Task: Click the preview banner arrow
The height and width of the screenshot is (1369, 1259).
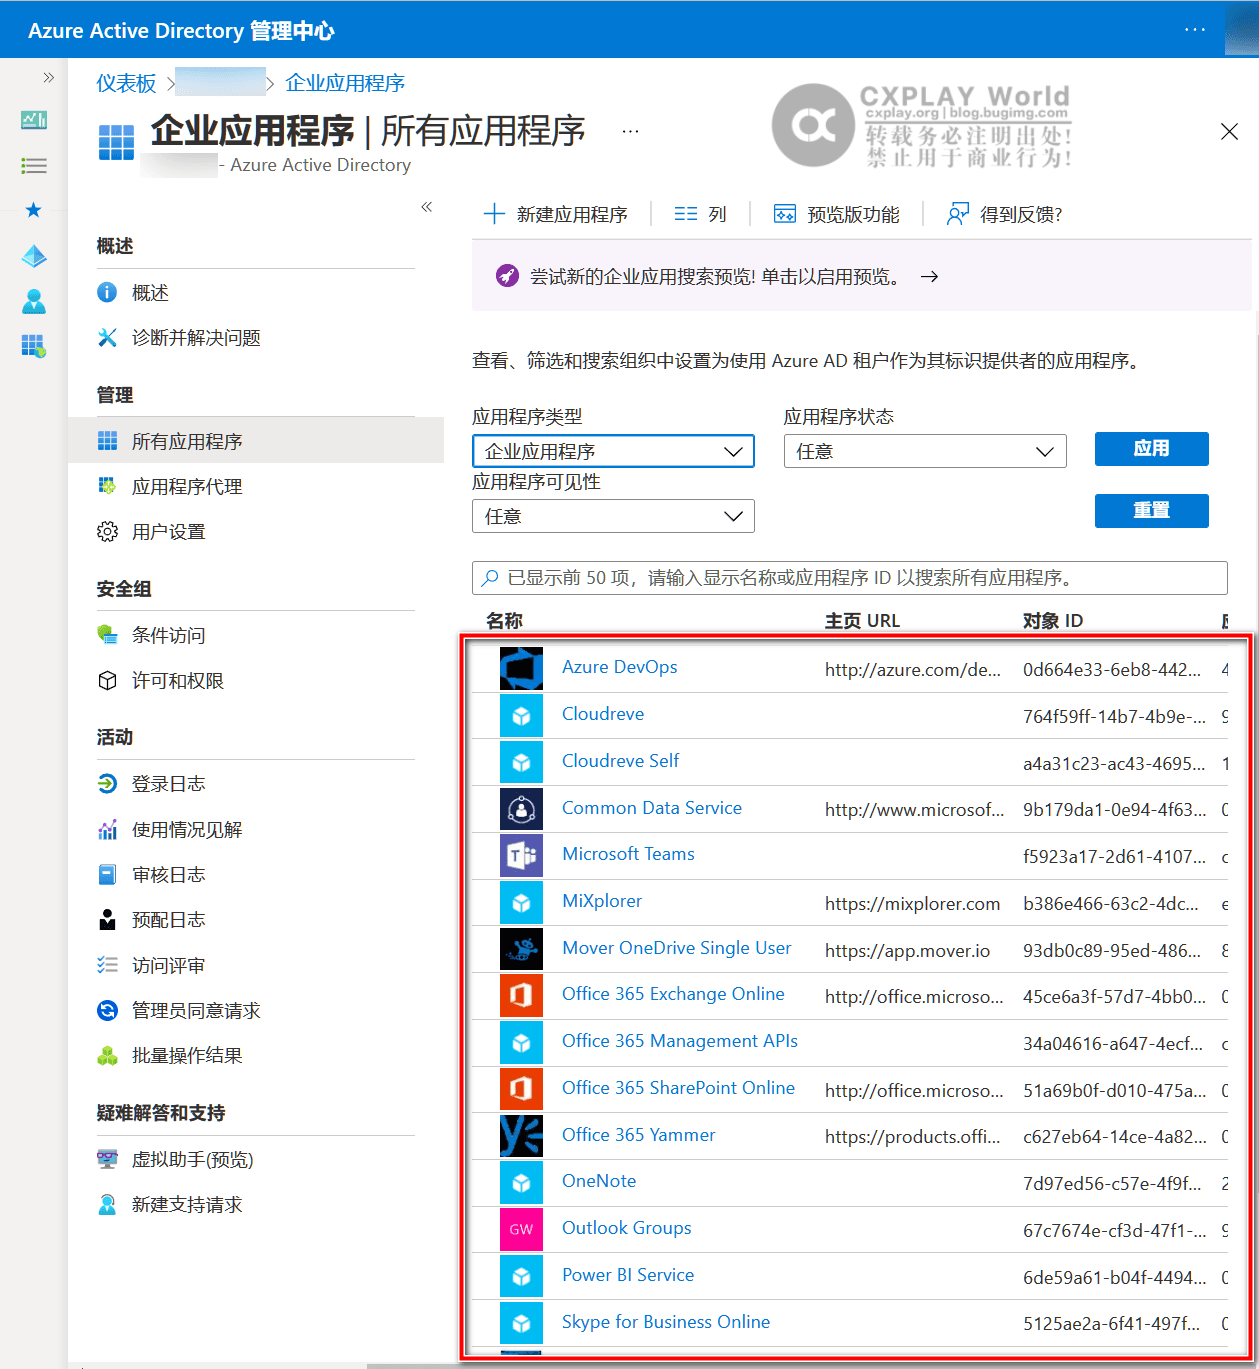Action: [929, 277]
